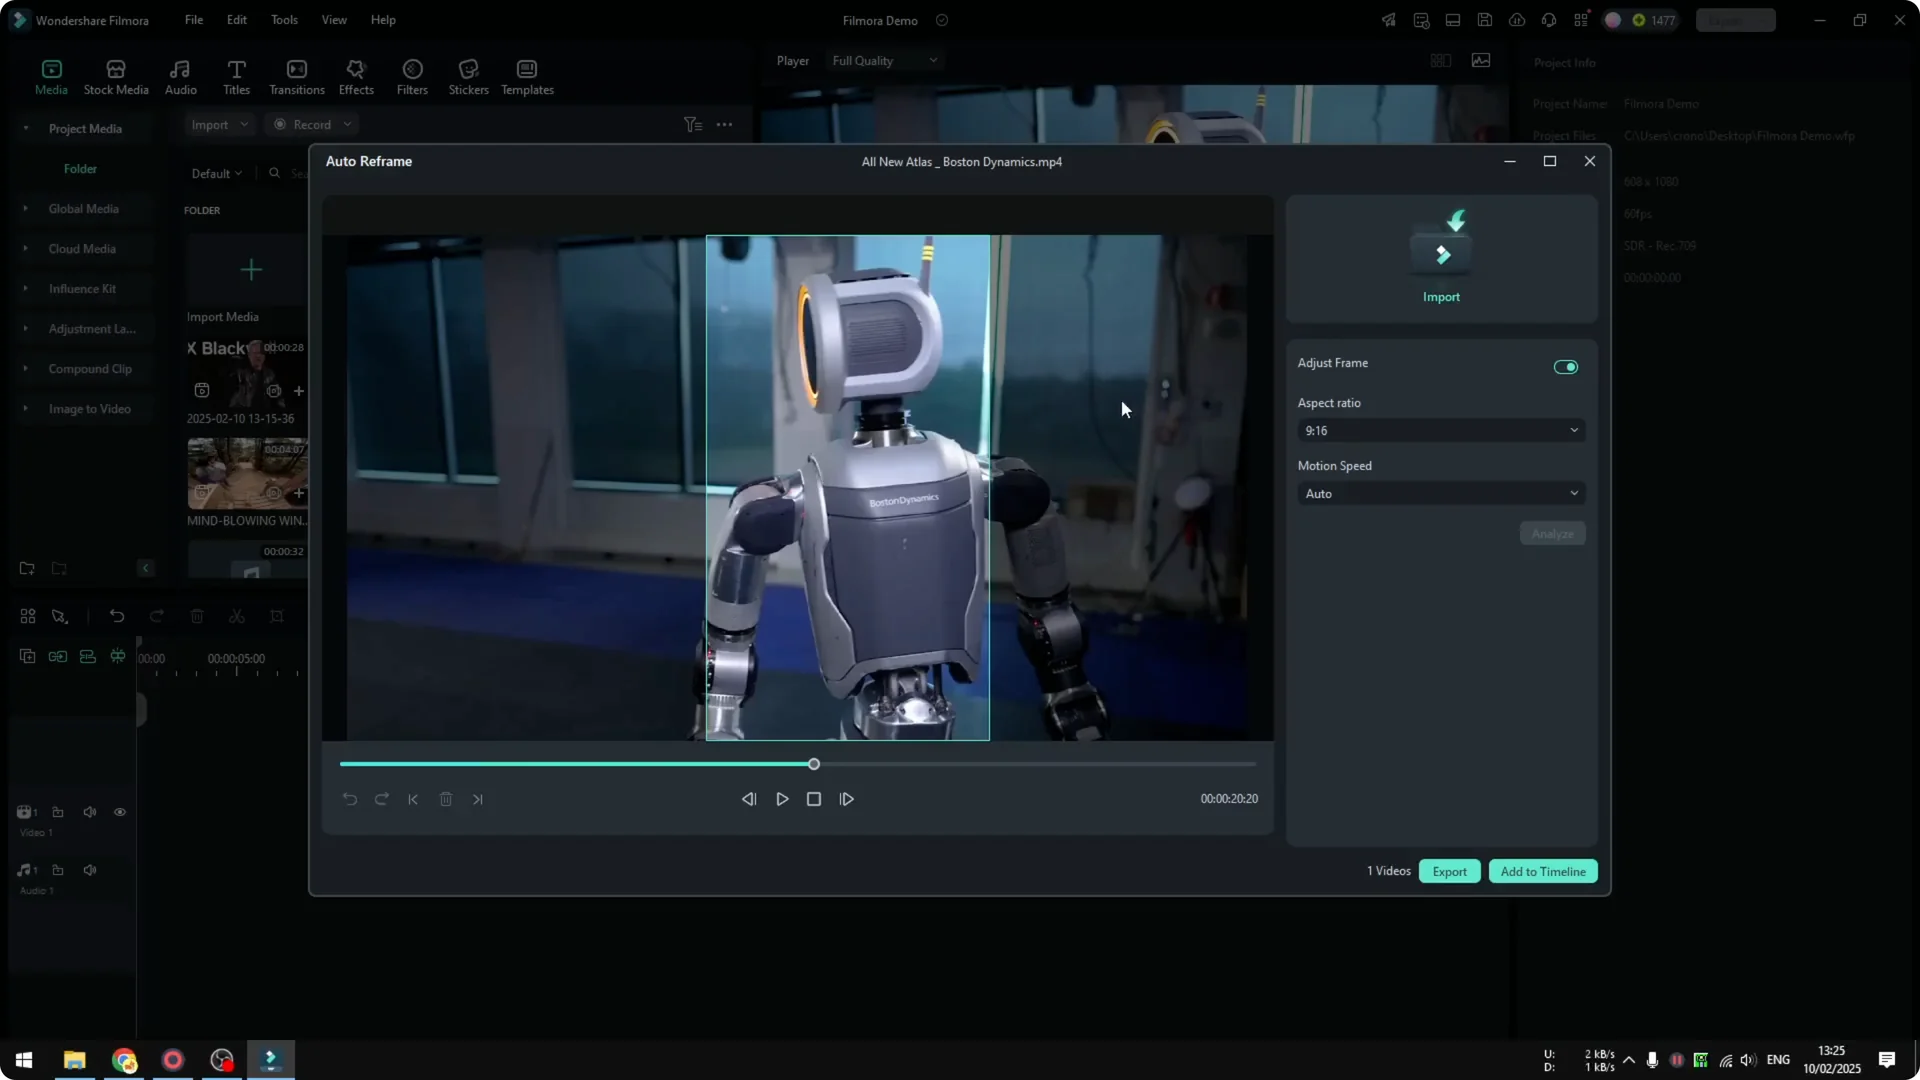Expand Influence Kit in sidebar
Image resolution: width=1920 pixels, height=1080 pixels.
point(26,289)
